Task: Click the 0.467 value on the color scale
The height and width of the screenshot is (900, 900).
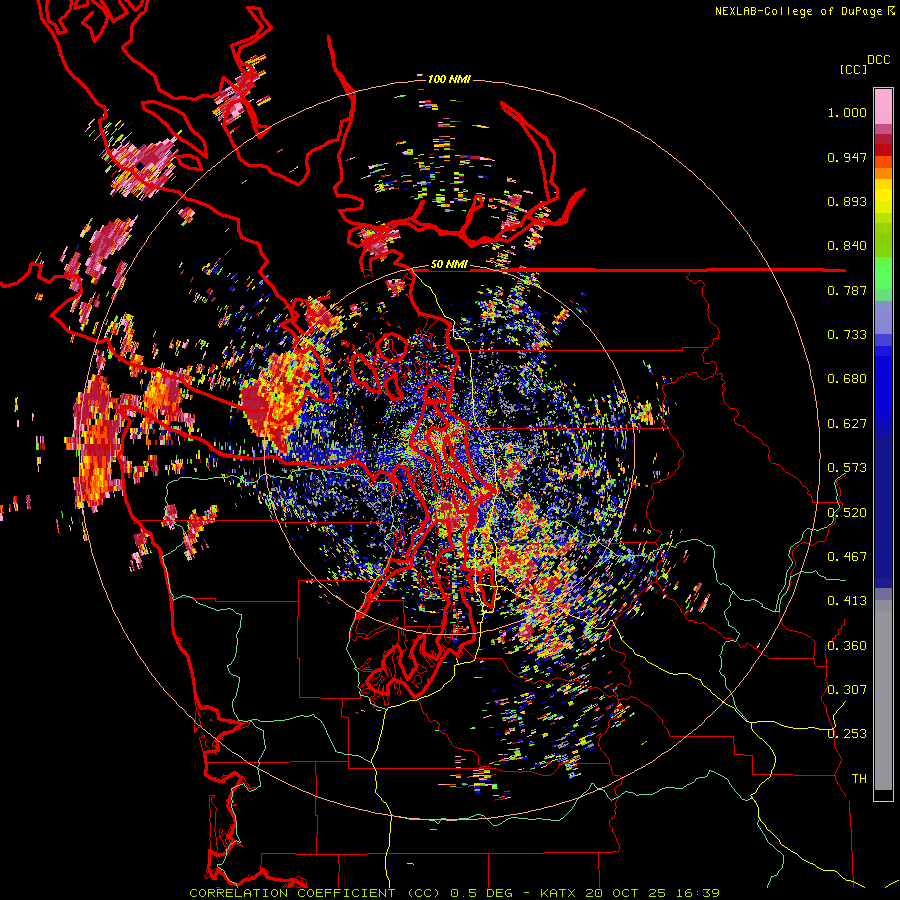Action: (847, 557)
